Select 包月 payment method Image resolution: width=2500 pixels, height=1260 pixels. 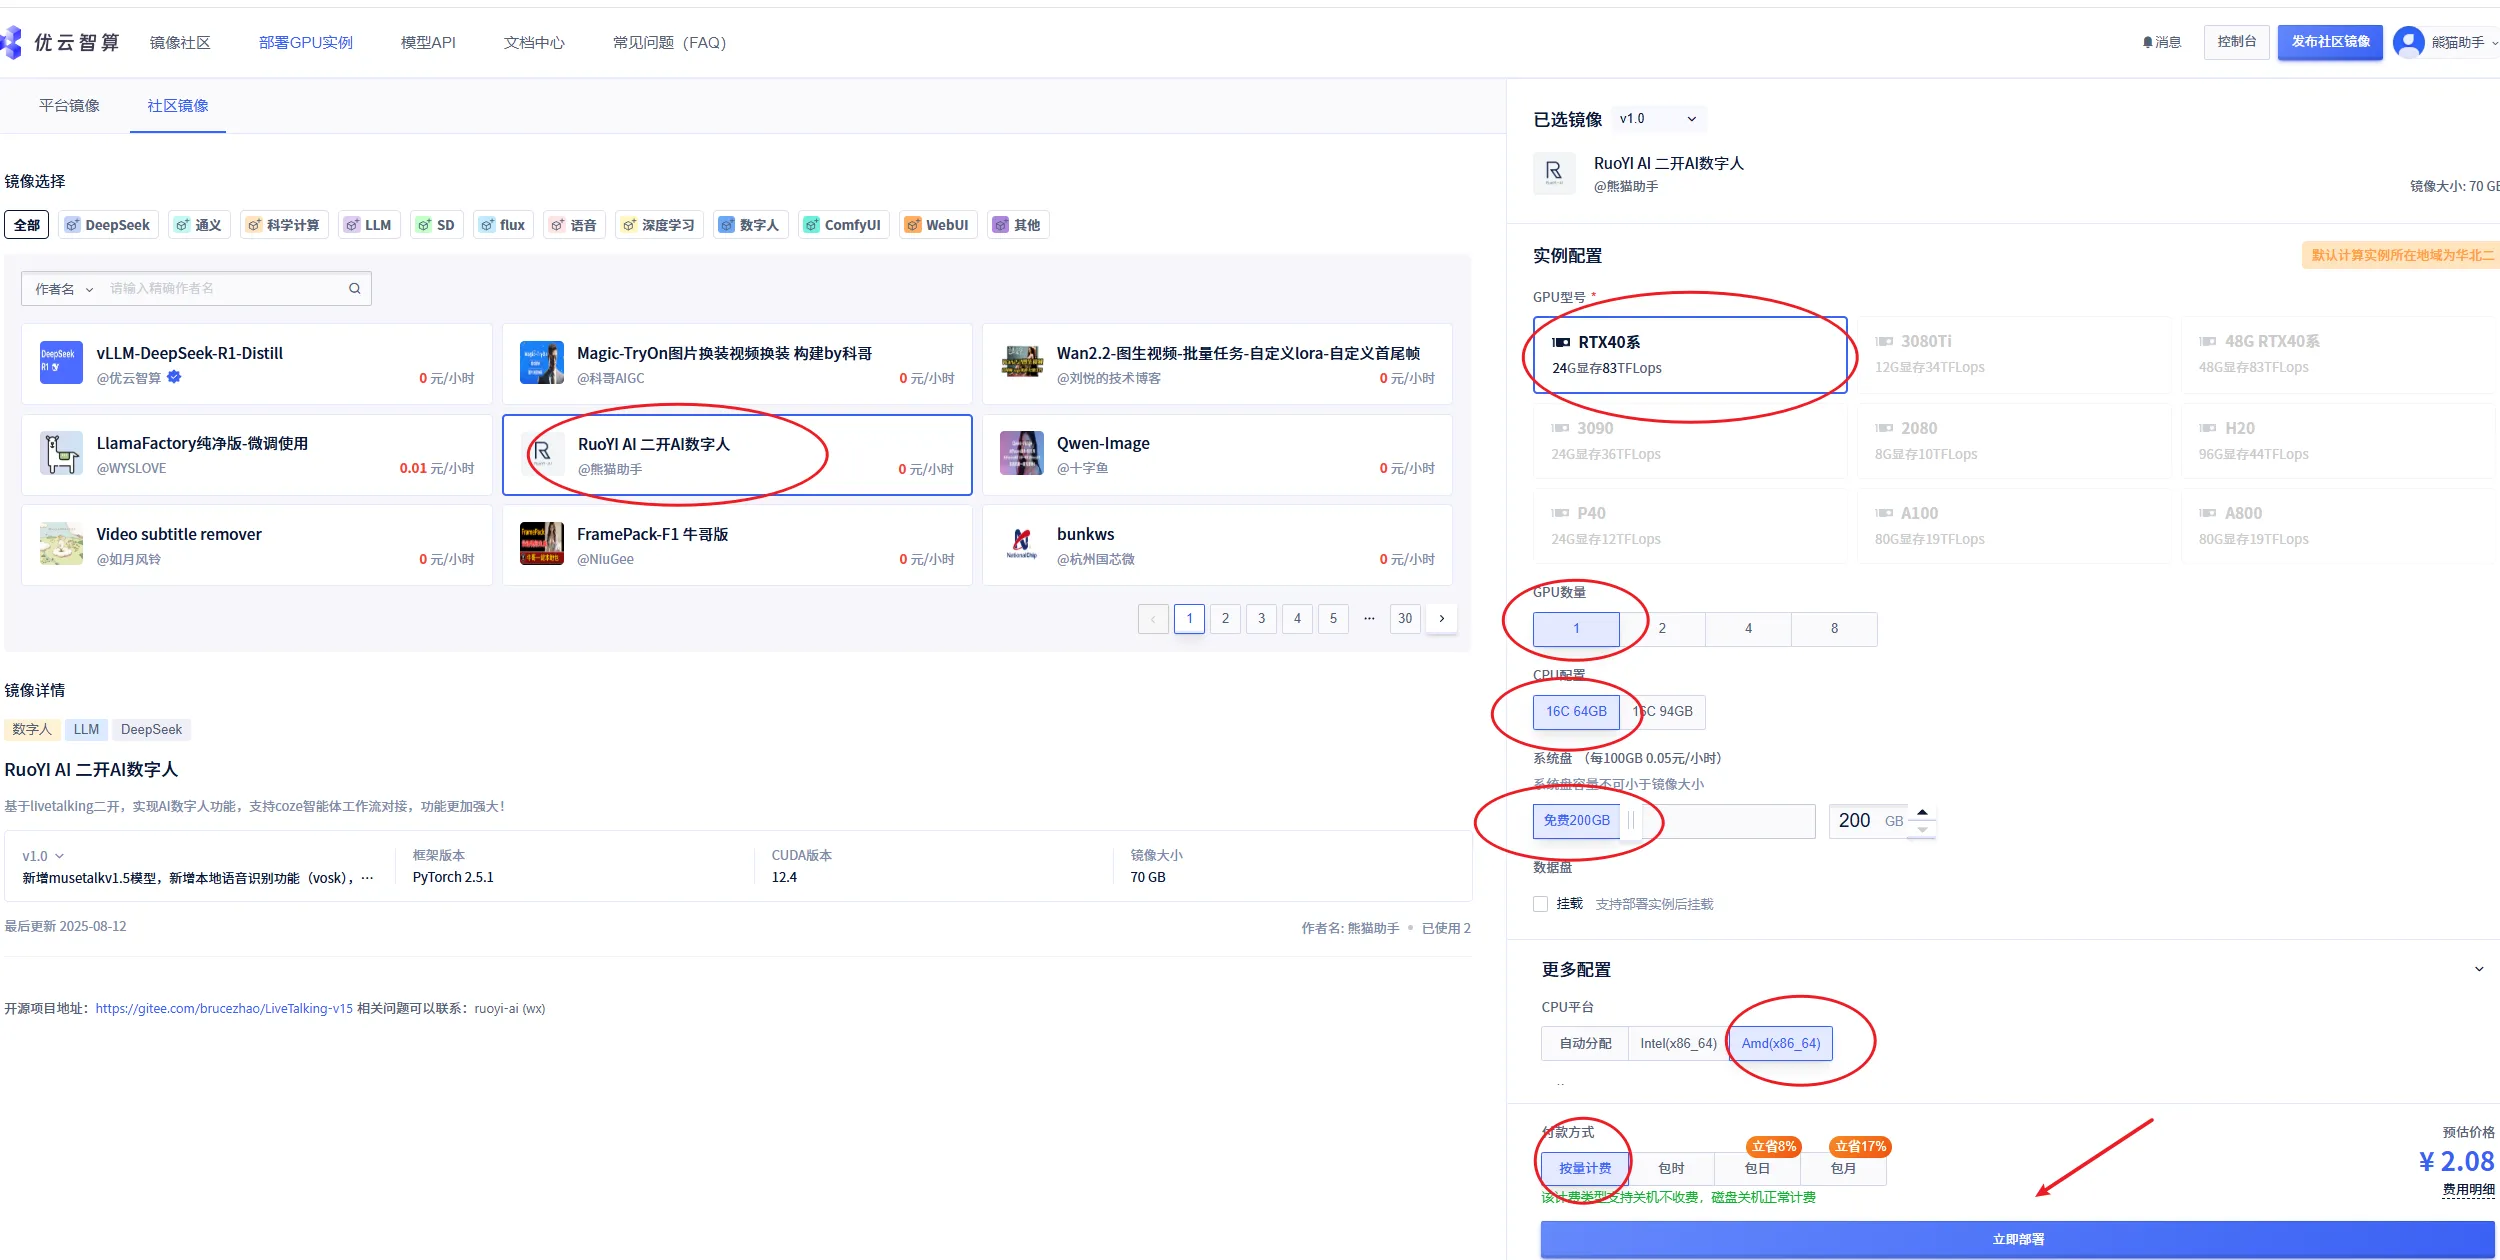[x=1843, y=1169]
